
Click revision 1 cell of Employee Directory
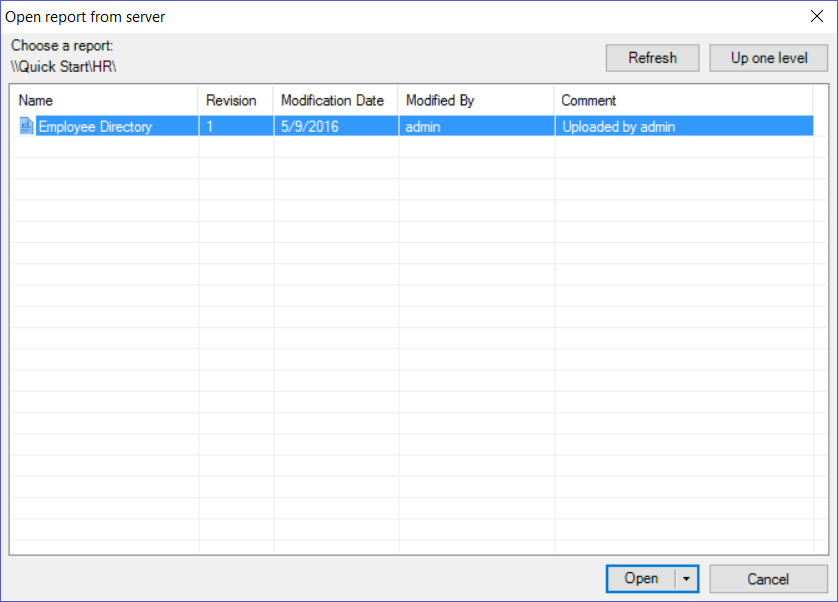pos(236,126)
